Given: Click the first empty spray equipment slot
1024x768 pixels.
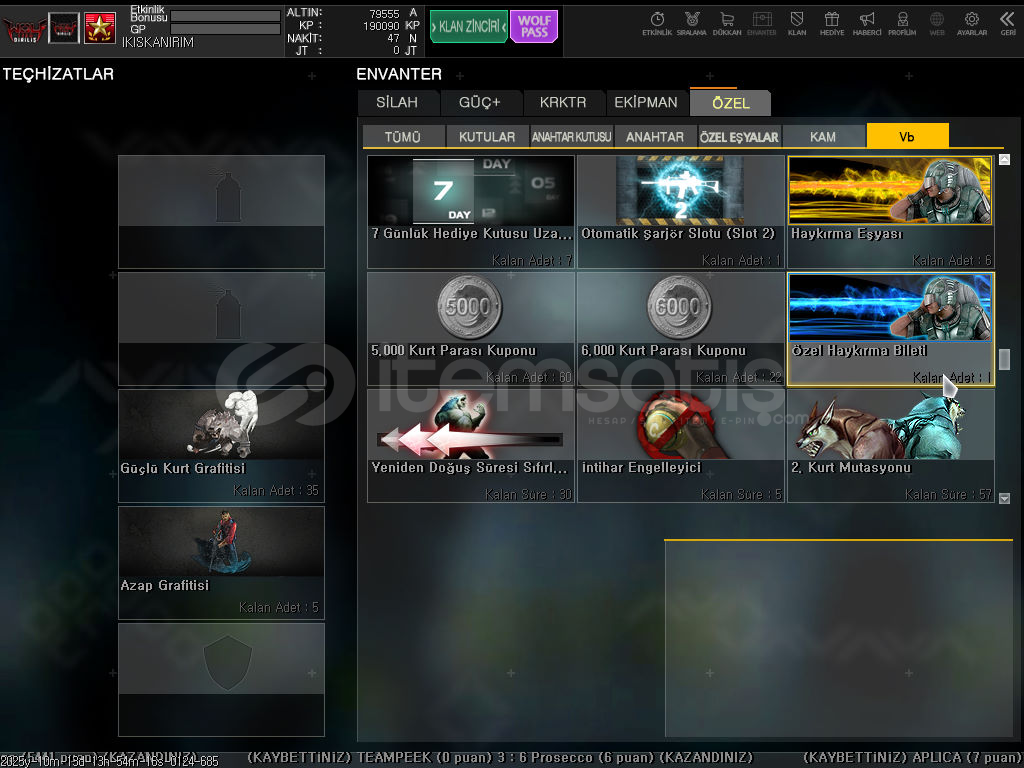Looking at the screenshot, I should [221, 212].
